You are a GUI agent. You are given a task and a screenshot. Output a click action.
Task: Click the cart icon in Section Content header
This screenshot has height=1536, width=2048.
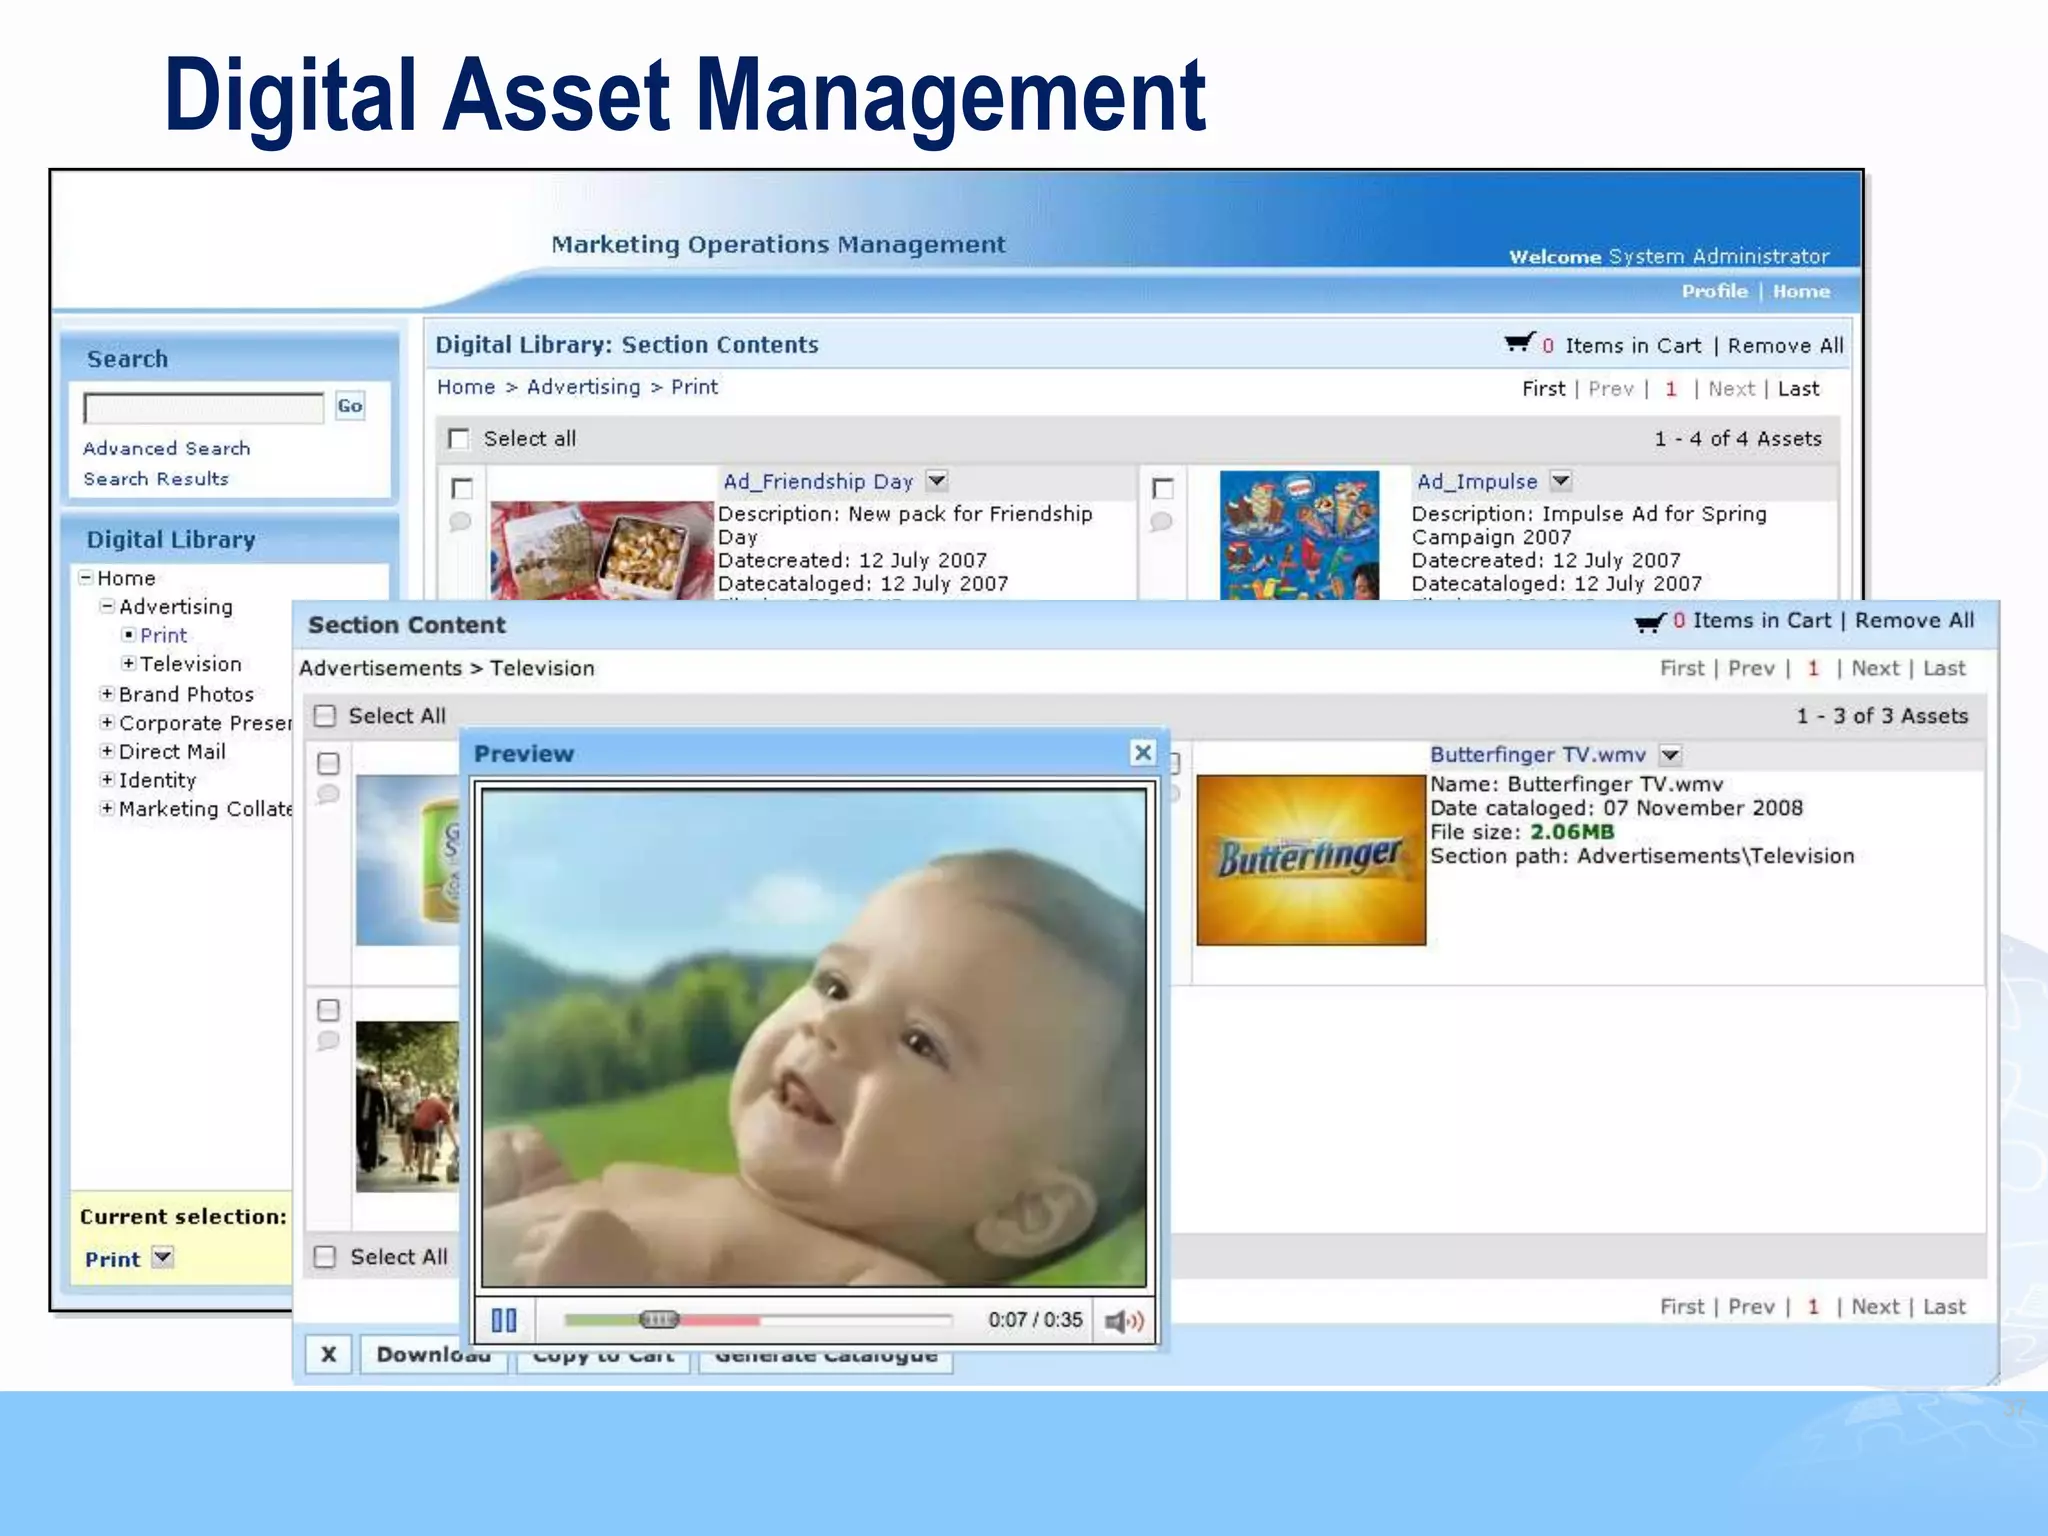tap(1650, 622)
